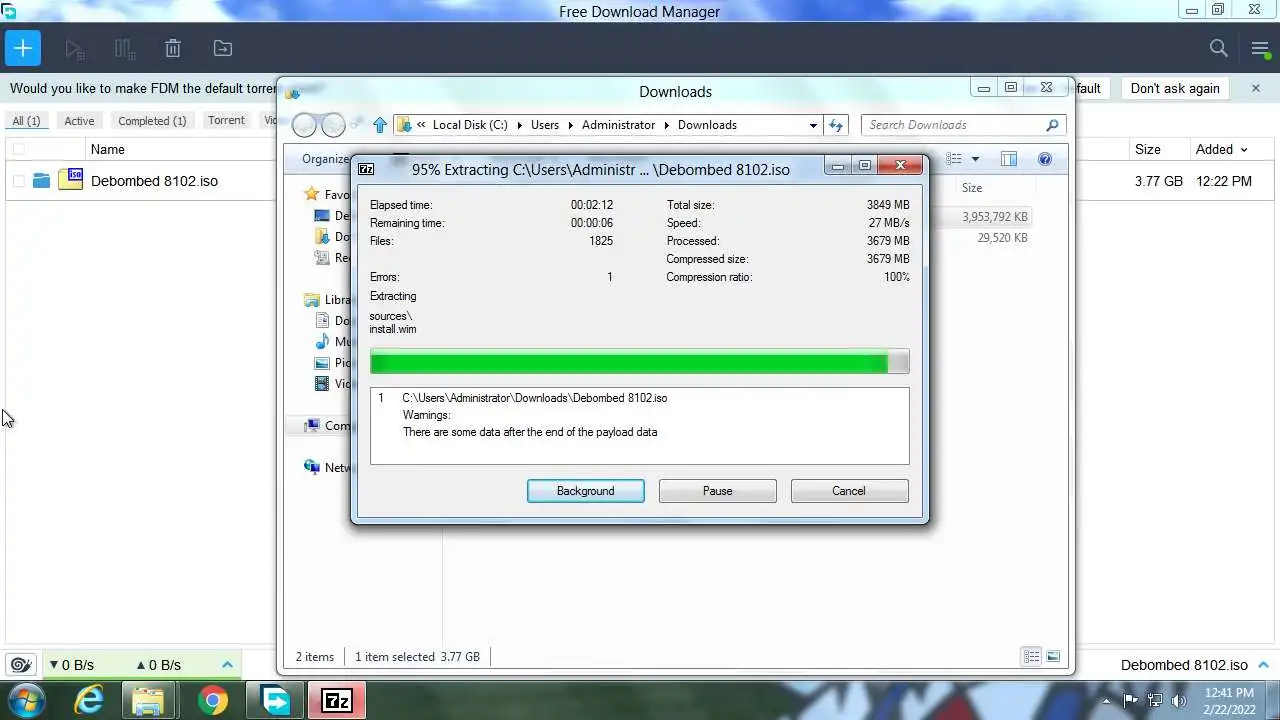This screenshot has width=1280, height=720.
Task: Click the Size column header in Explorer
Action: [x=972, y=188]
